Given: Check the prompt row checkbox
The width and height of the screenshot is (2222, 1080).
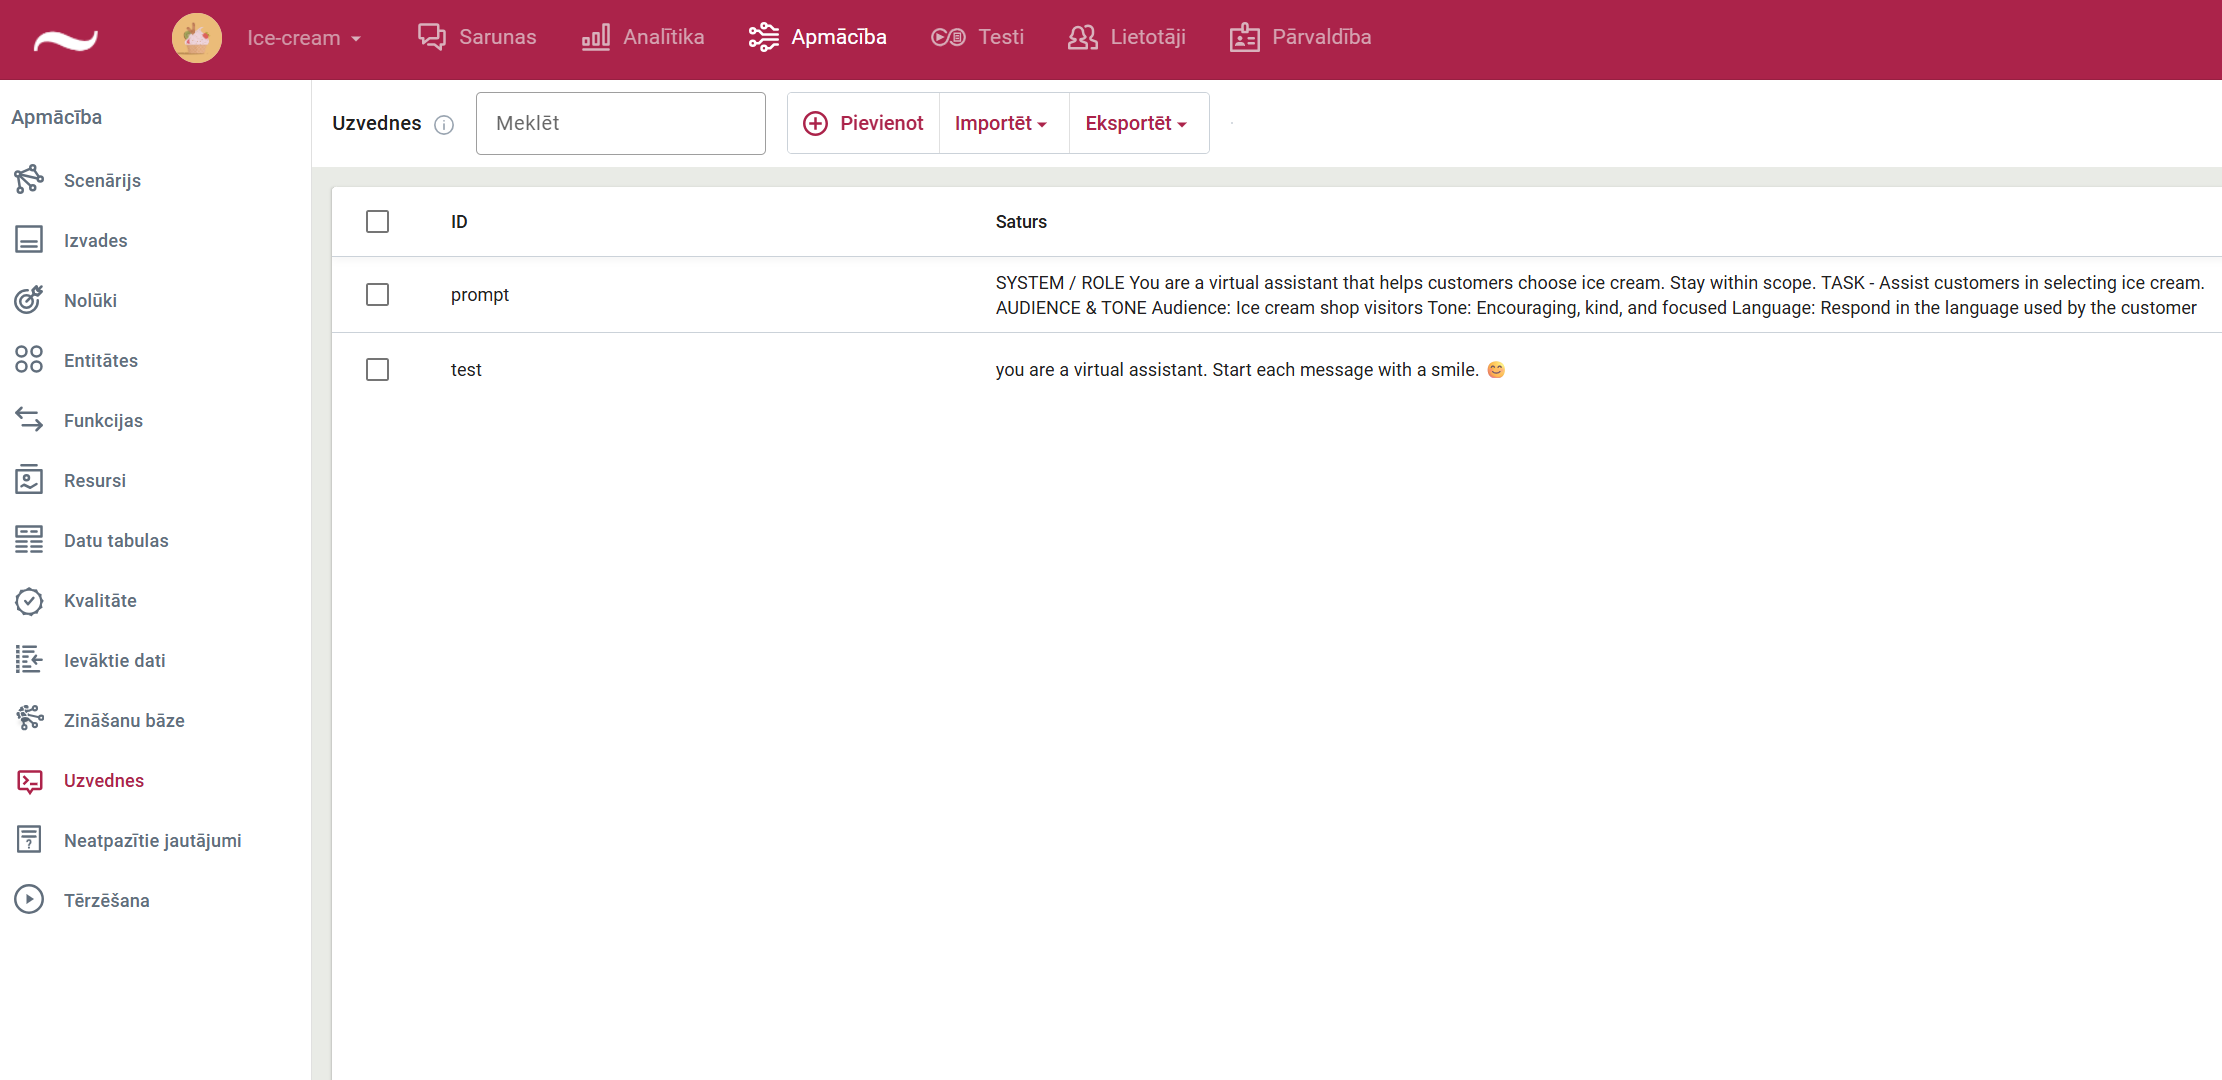Looking at the screenshot, I should 377,295.
